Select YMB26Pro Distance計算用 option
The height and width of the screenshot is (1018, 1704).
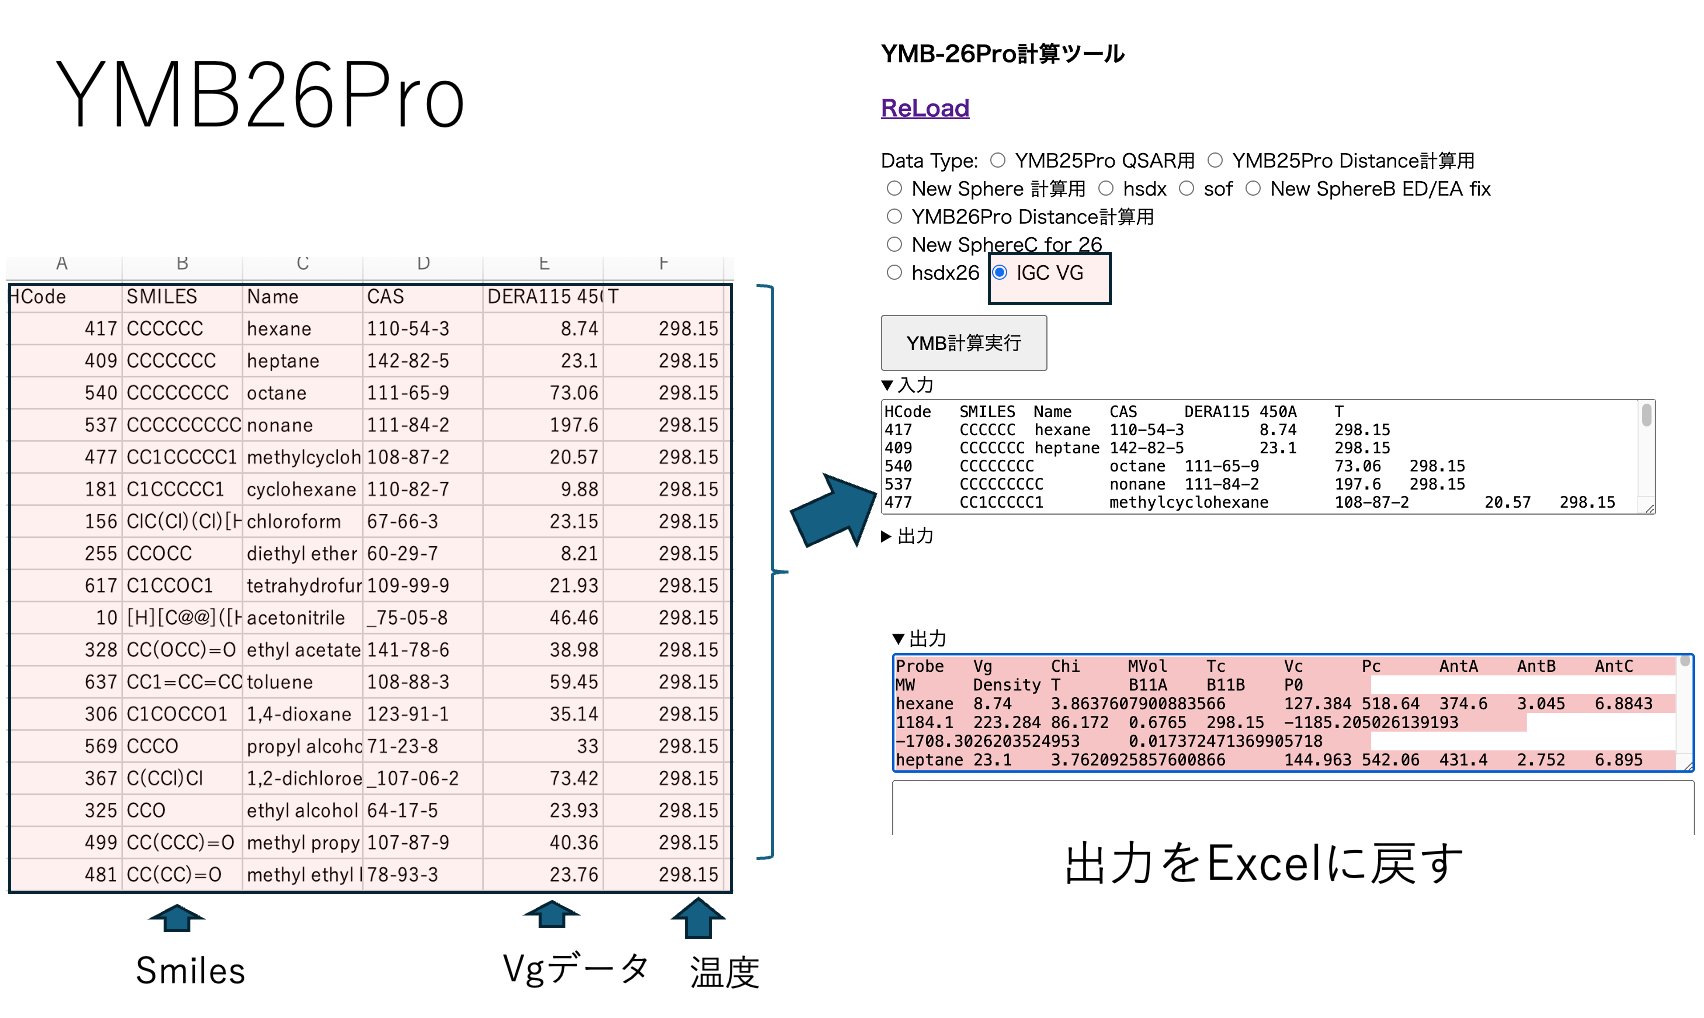click(894, 217)
